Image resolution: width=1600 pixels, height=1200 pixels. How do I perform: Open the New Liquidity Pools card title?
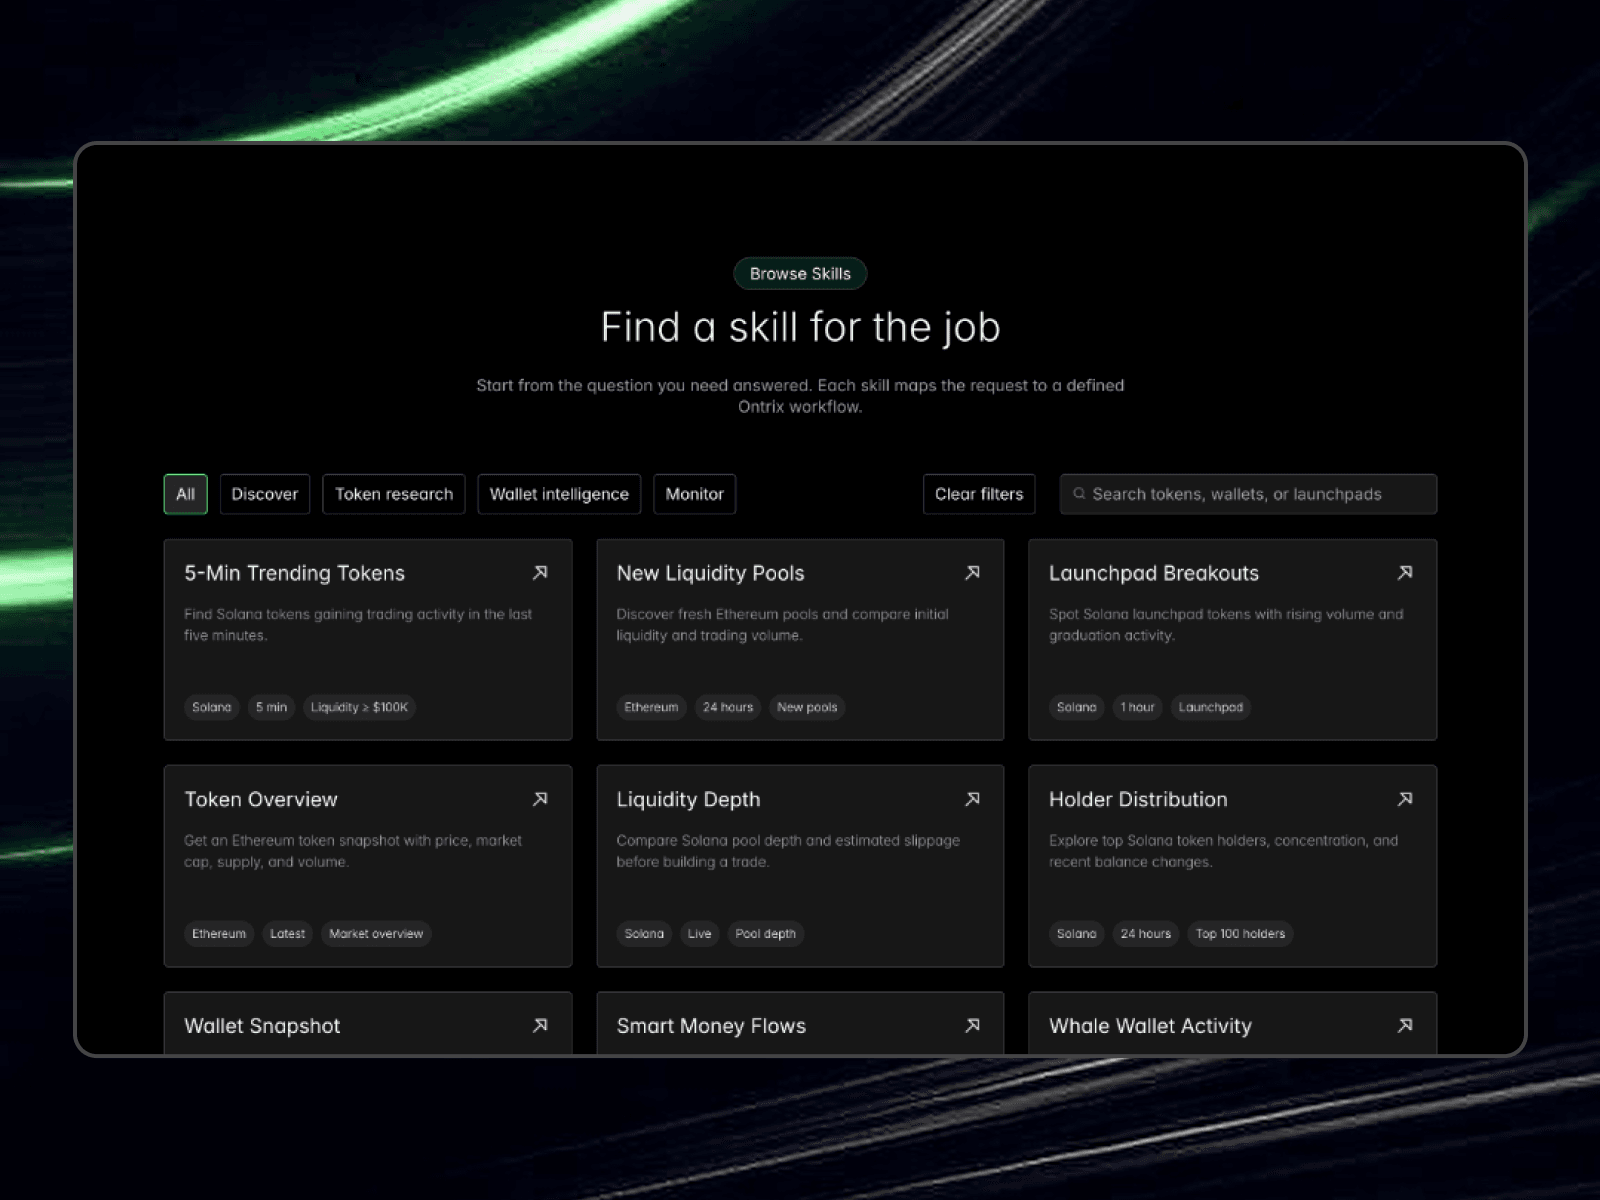click(710, 573)
